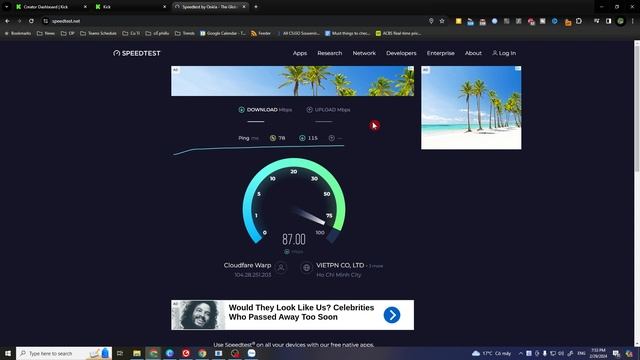Bookmark this page with star icon

click(442, 21)
